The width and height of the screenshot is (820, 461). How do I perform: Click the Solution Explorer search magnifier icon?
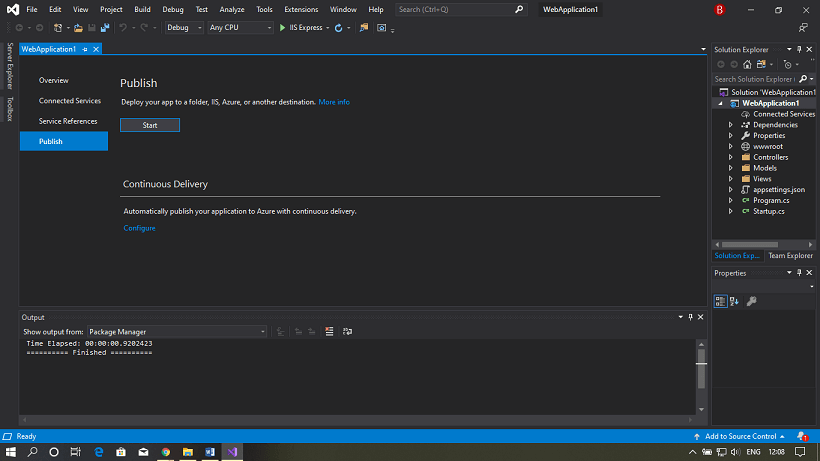pos(803,79)
